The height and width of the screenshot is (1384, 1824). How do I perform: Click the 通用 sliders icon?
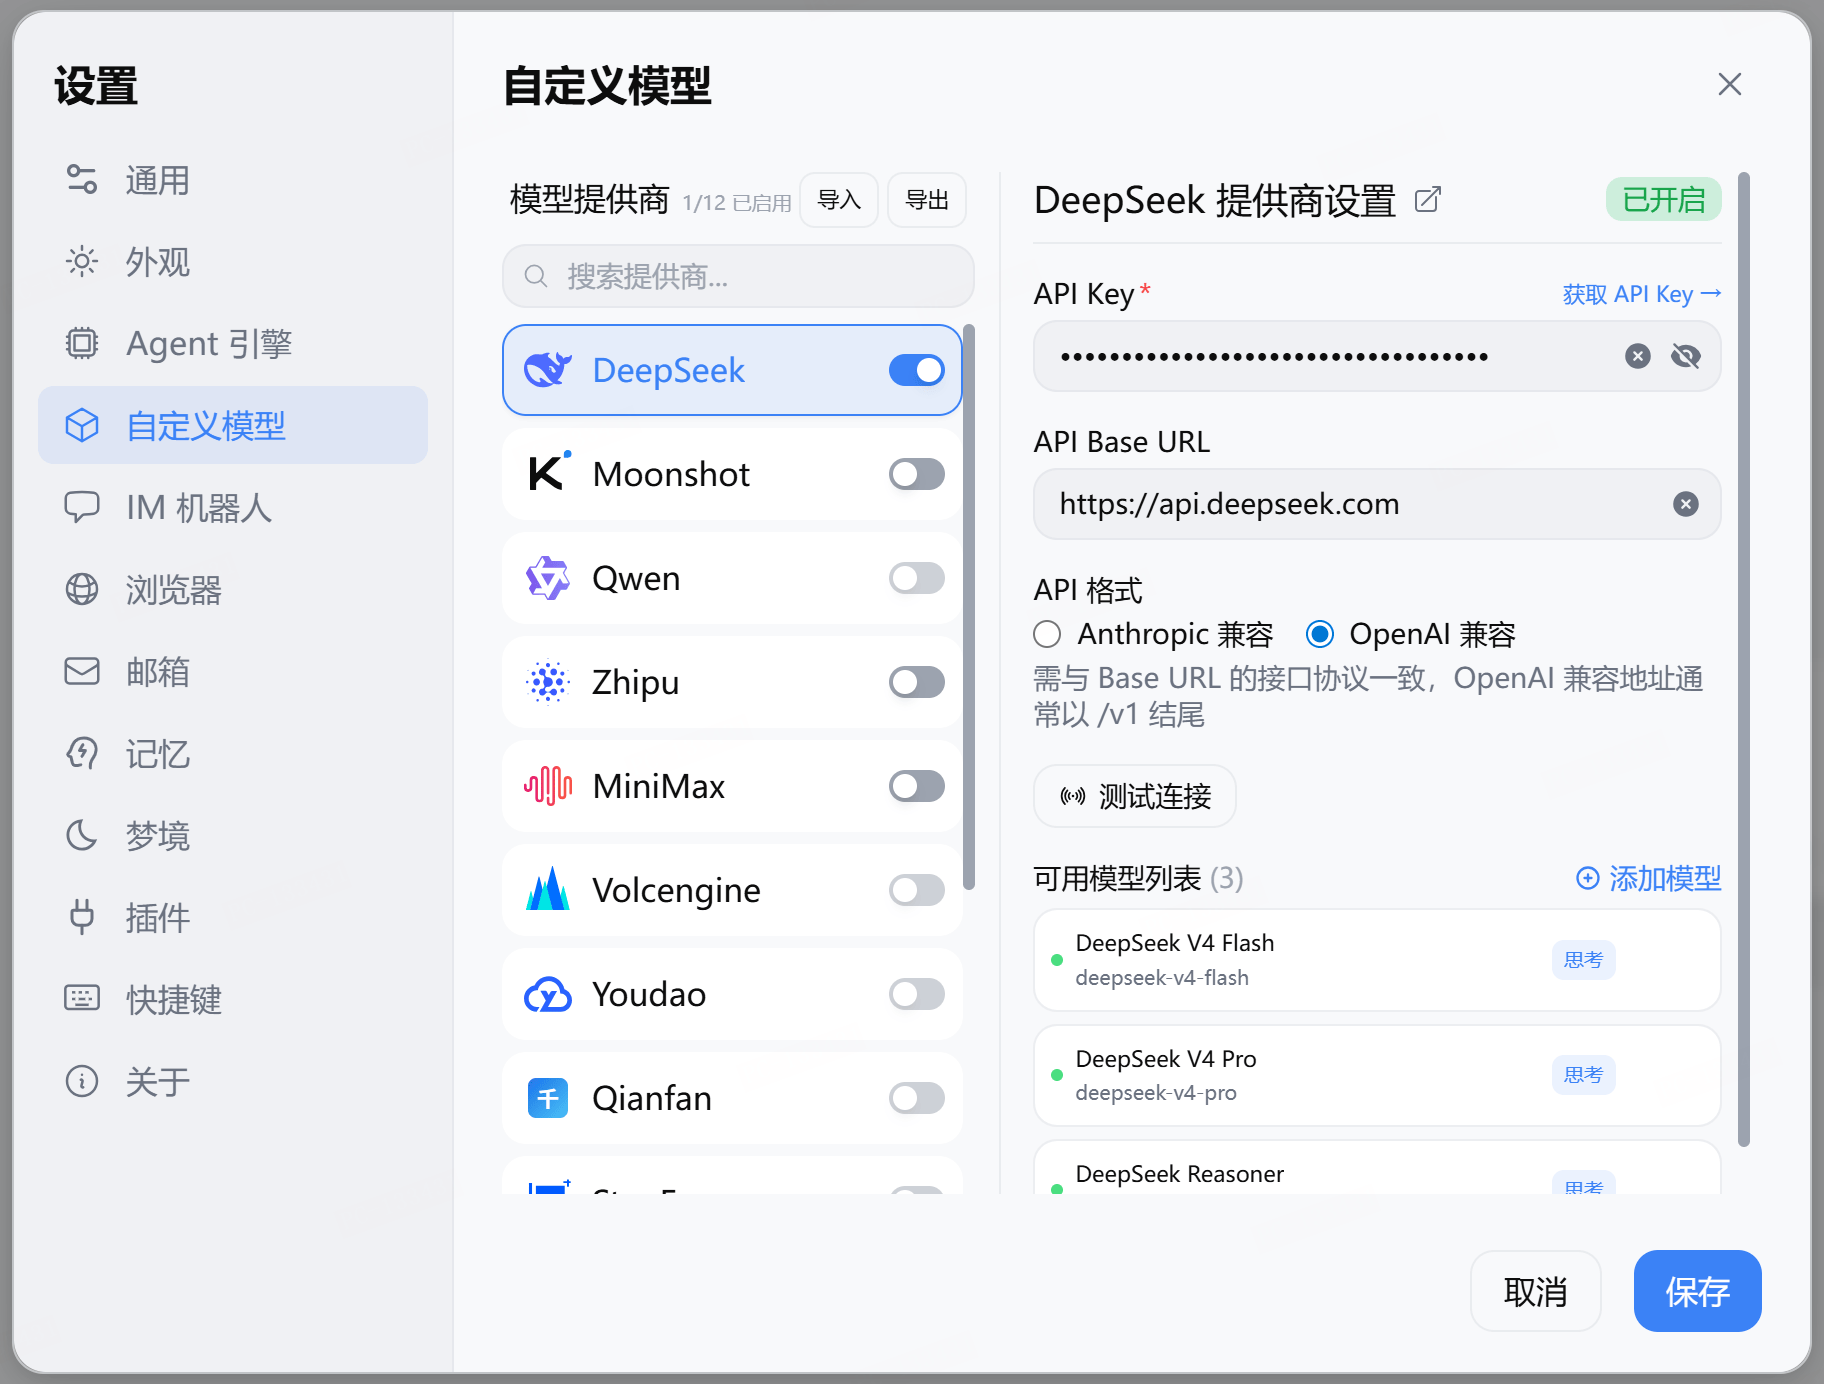coord(82,180)
